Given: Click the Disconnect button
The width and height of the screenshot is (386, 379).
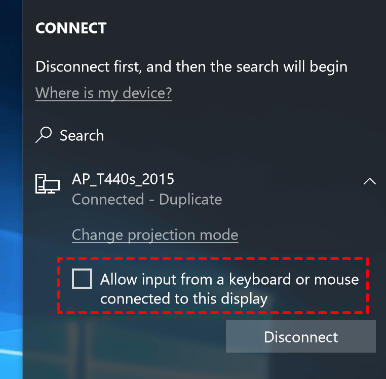Looking at the screenshot, I should point(301,337).
